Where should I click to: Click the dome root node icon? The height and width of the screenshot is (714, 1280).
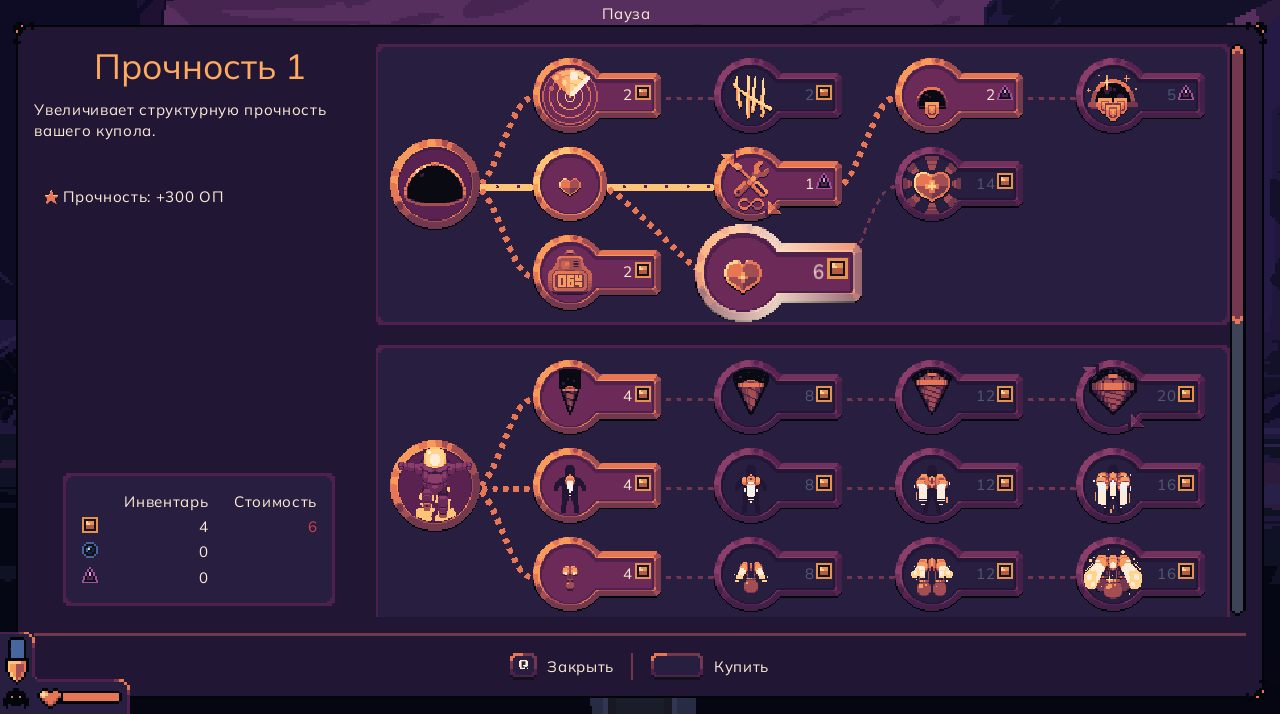(435, 185)
